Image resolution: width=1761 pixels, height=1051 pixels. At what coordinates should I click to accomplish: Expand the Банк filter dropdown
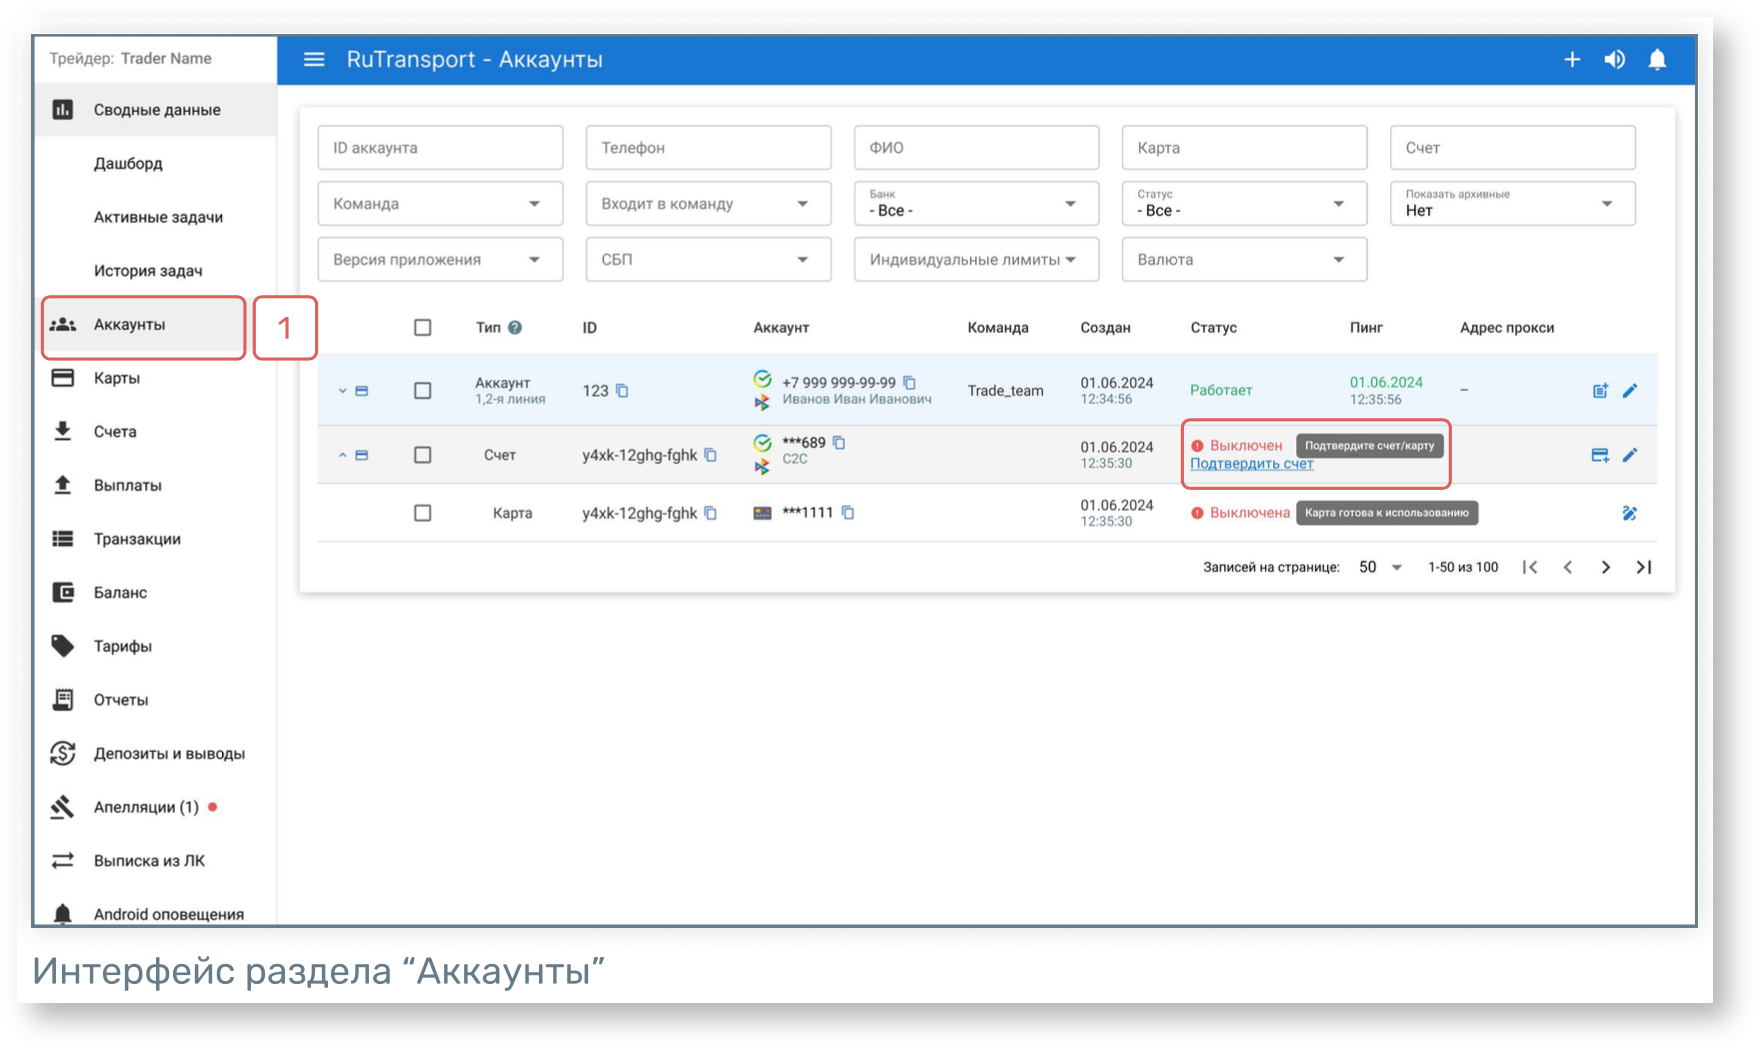(976, 204)
